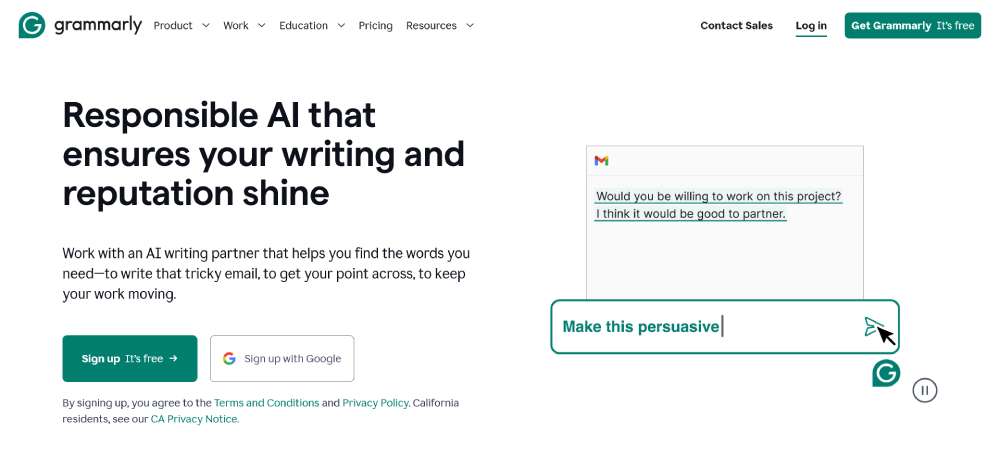Click the Grammarly logo icon in header
The height and width of the screenshot is (458, 1000).
click(32, 25)
